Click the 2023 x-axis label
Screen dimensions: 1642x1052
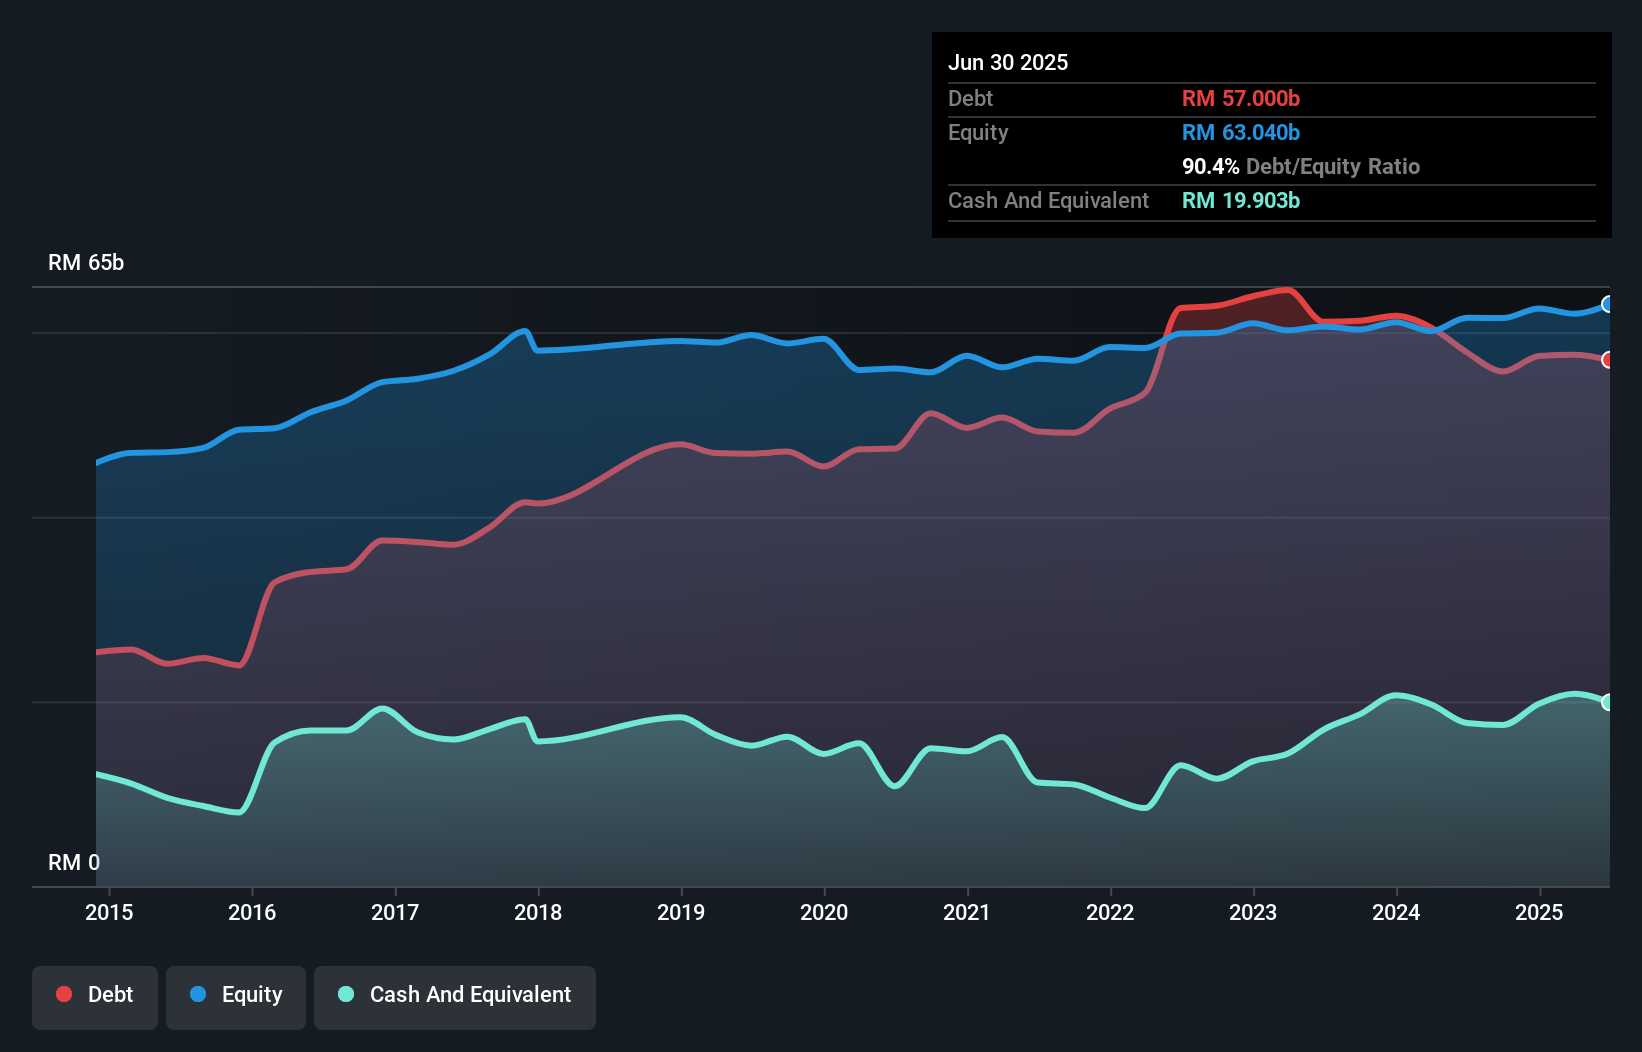pyautogui.click(x=1253, y=912)
